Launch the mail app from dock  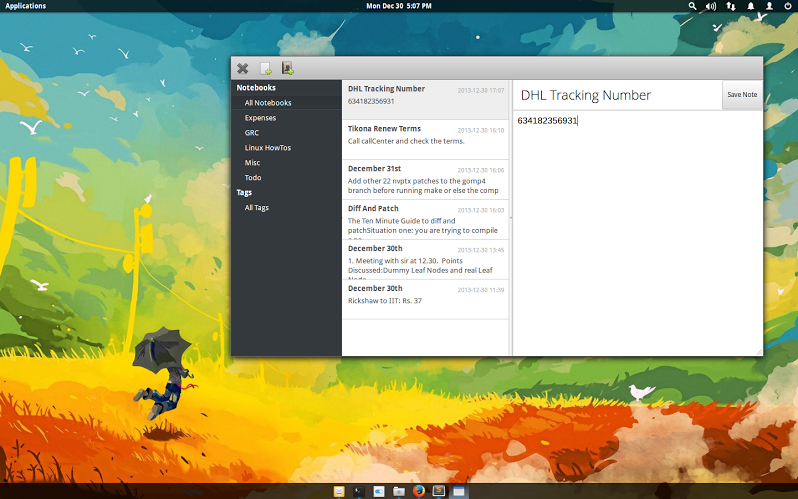pyautogui.click(x=339, y=491)
